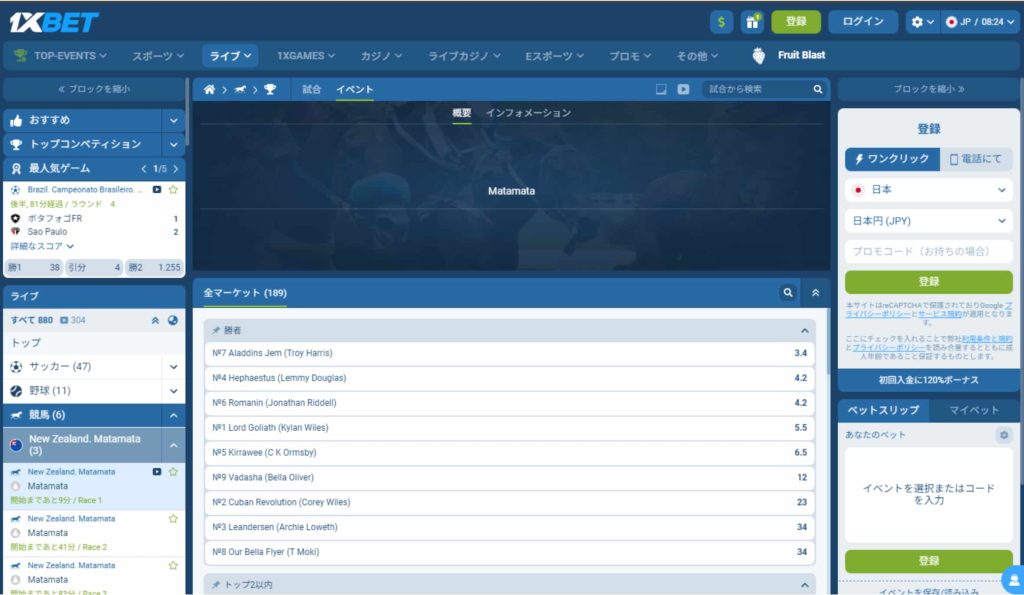Search markets using 全マーケット magnifier icon
The width and height of the screenshot is (1024, 595).
coord(788,293)
